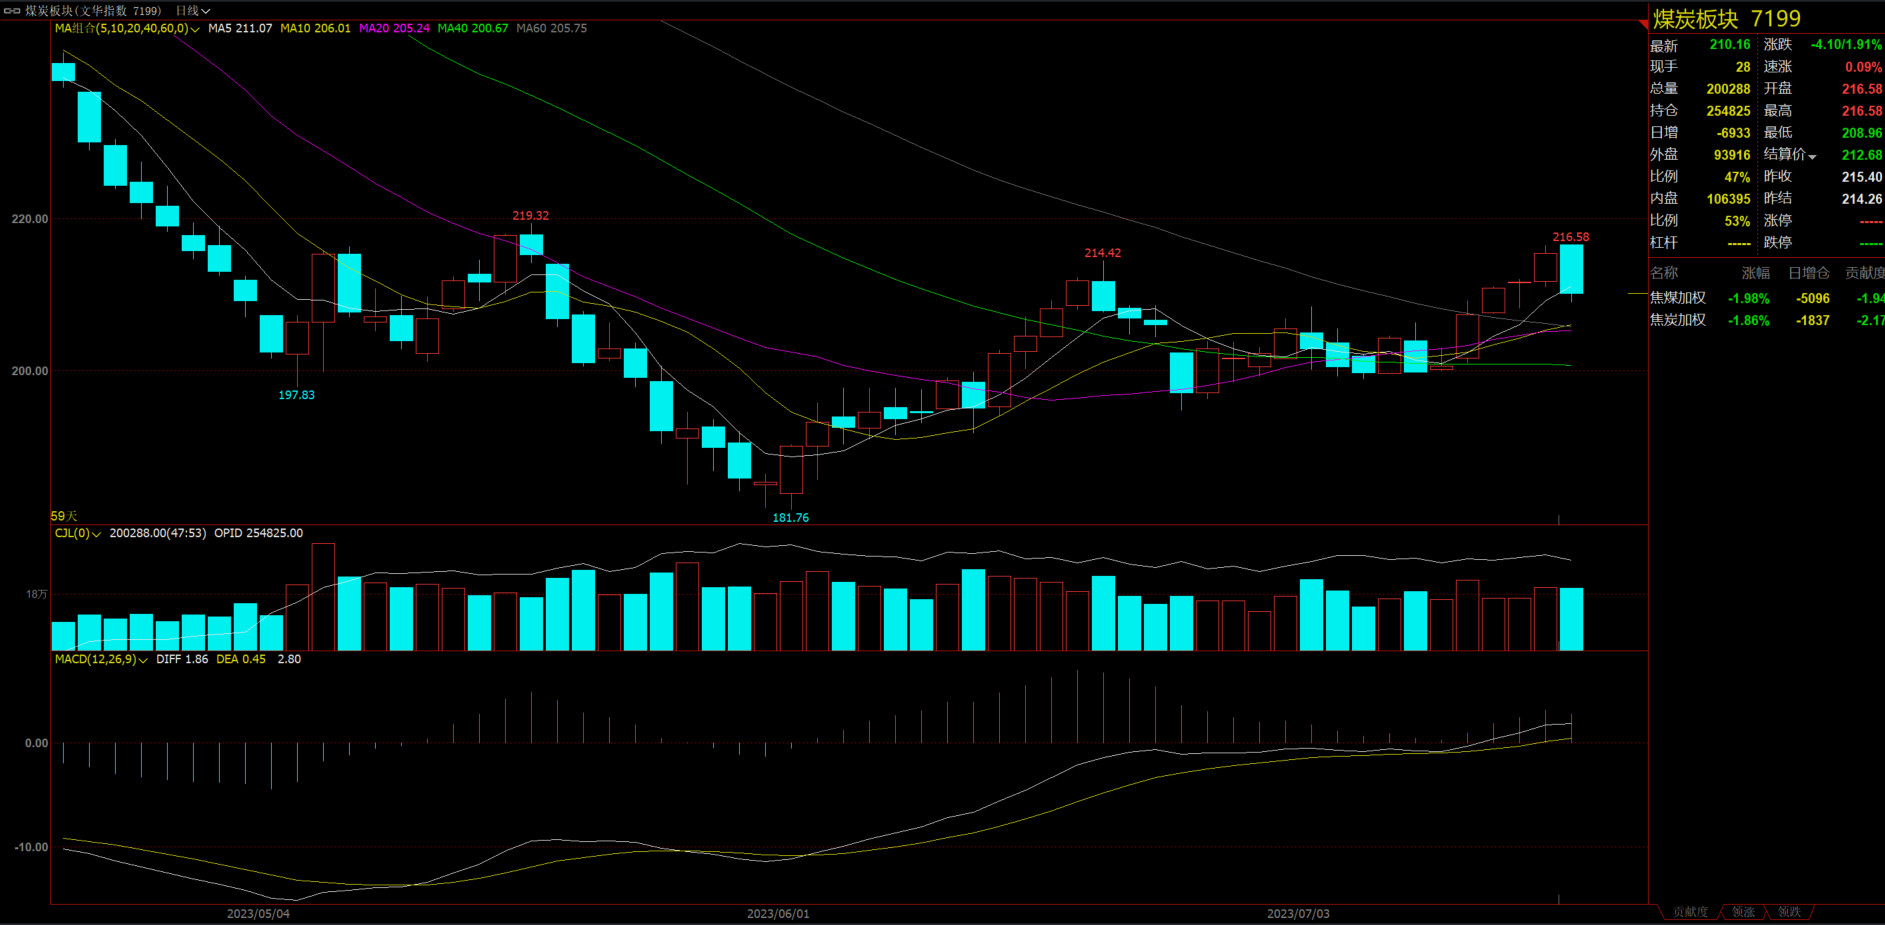Click the MA10 206.01 label

click(315, 28)
